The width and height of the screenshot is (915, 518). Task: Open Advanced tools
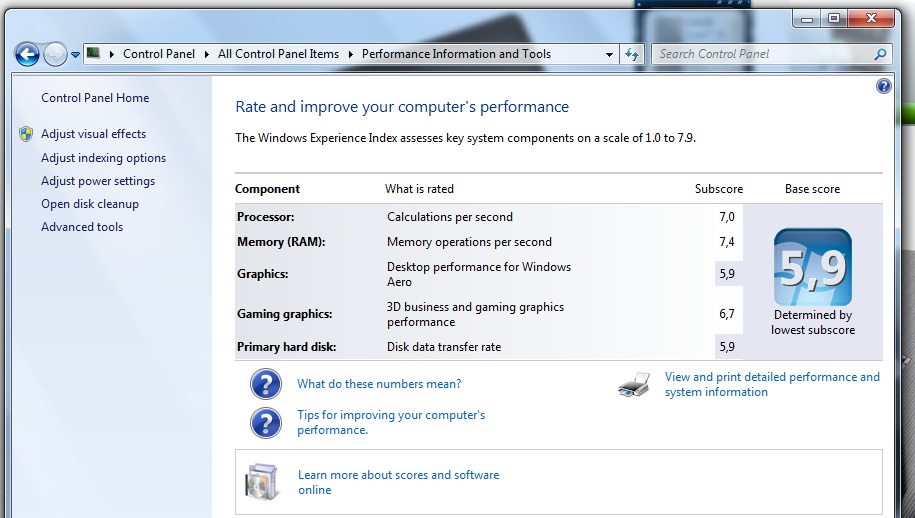tap(82, 227)
